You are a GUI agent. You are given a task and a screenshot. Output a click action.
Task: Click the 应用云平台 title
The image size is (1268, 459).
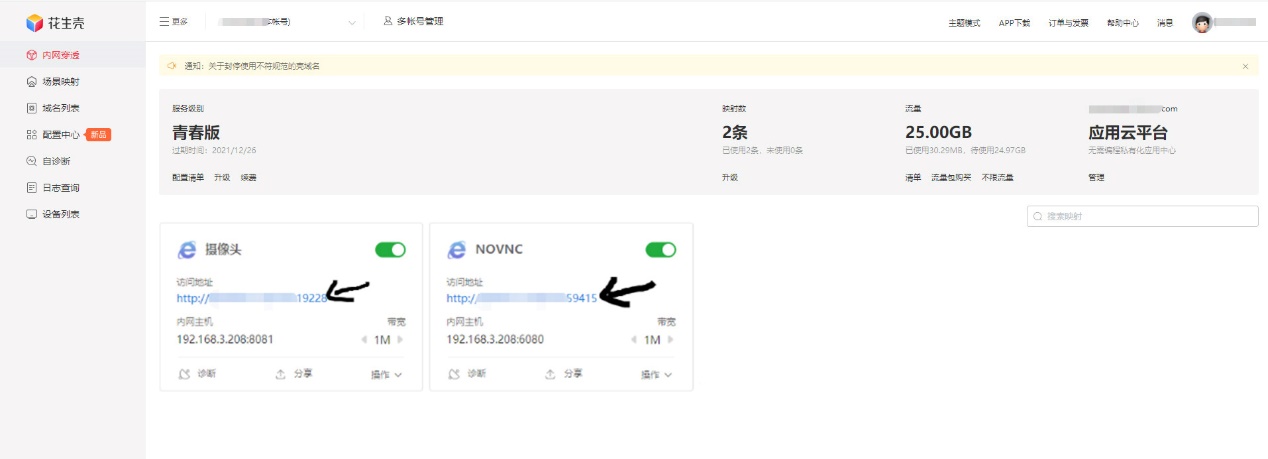[1128, 132]
